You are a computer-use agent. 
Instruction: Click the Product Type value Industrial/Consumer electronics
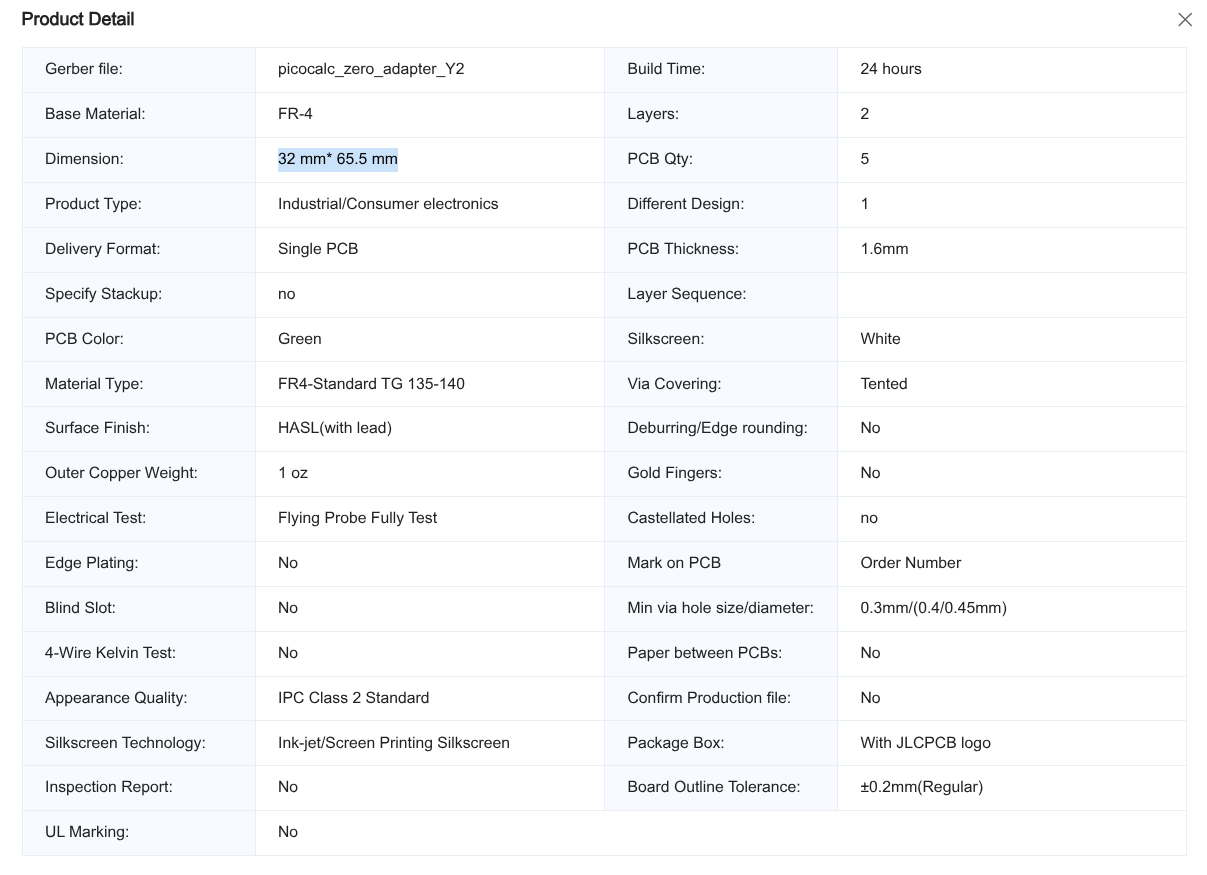coord(388,204)
